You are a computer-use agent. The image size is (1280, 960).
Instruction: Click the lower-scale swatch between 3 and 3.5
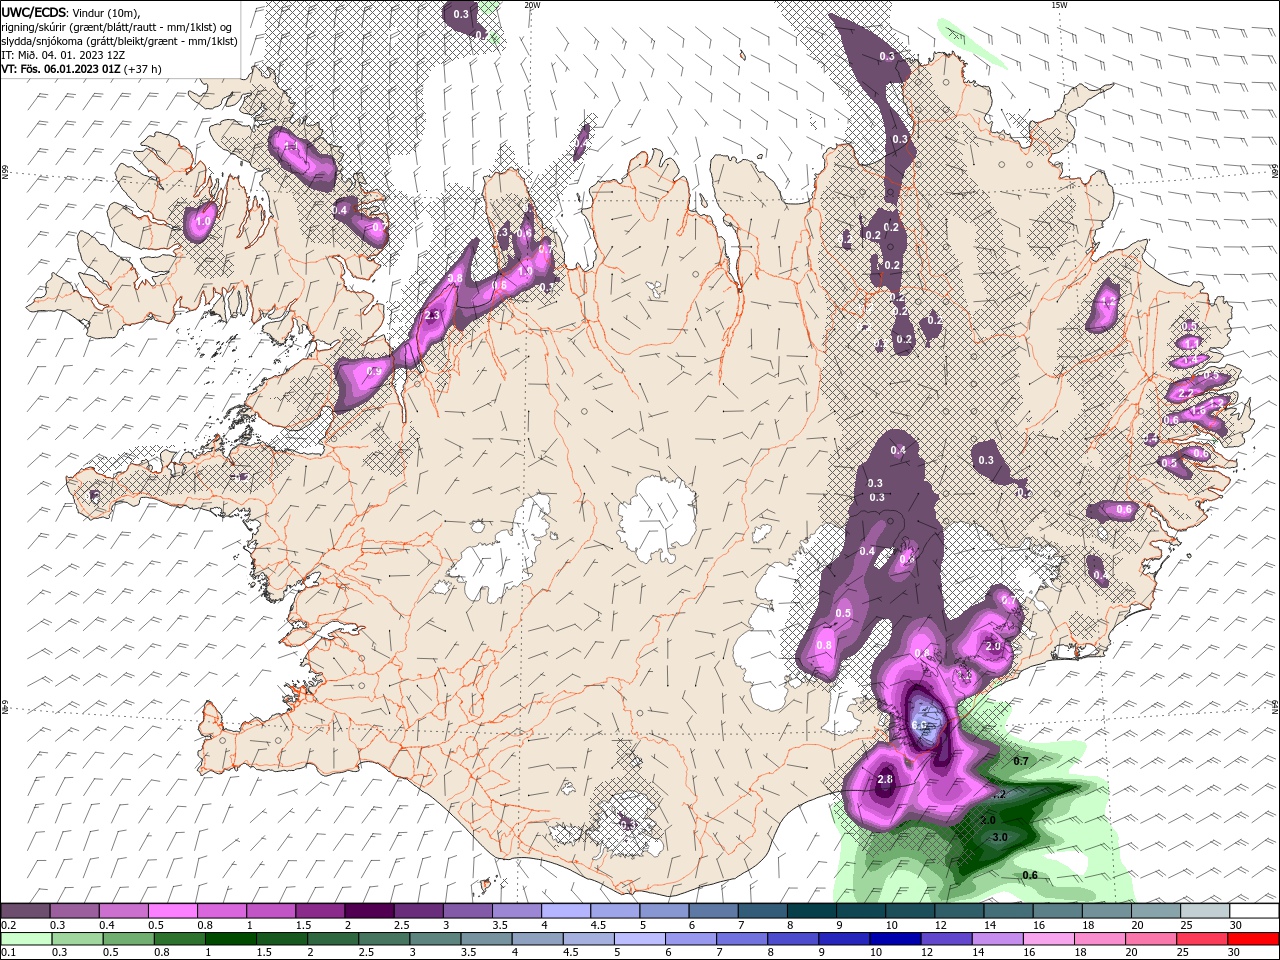coord(436,939)
